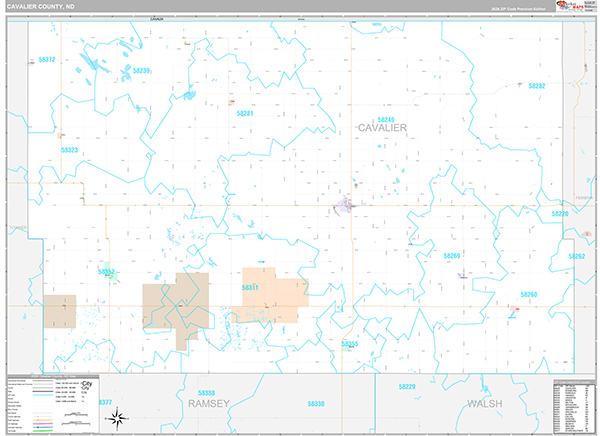Select ZIP code label 58239

[x=141, y=70]
